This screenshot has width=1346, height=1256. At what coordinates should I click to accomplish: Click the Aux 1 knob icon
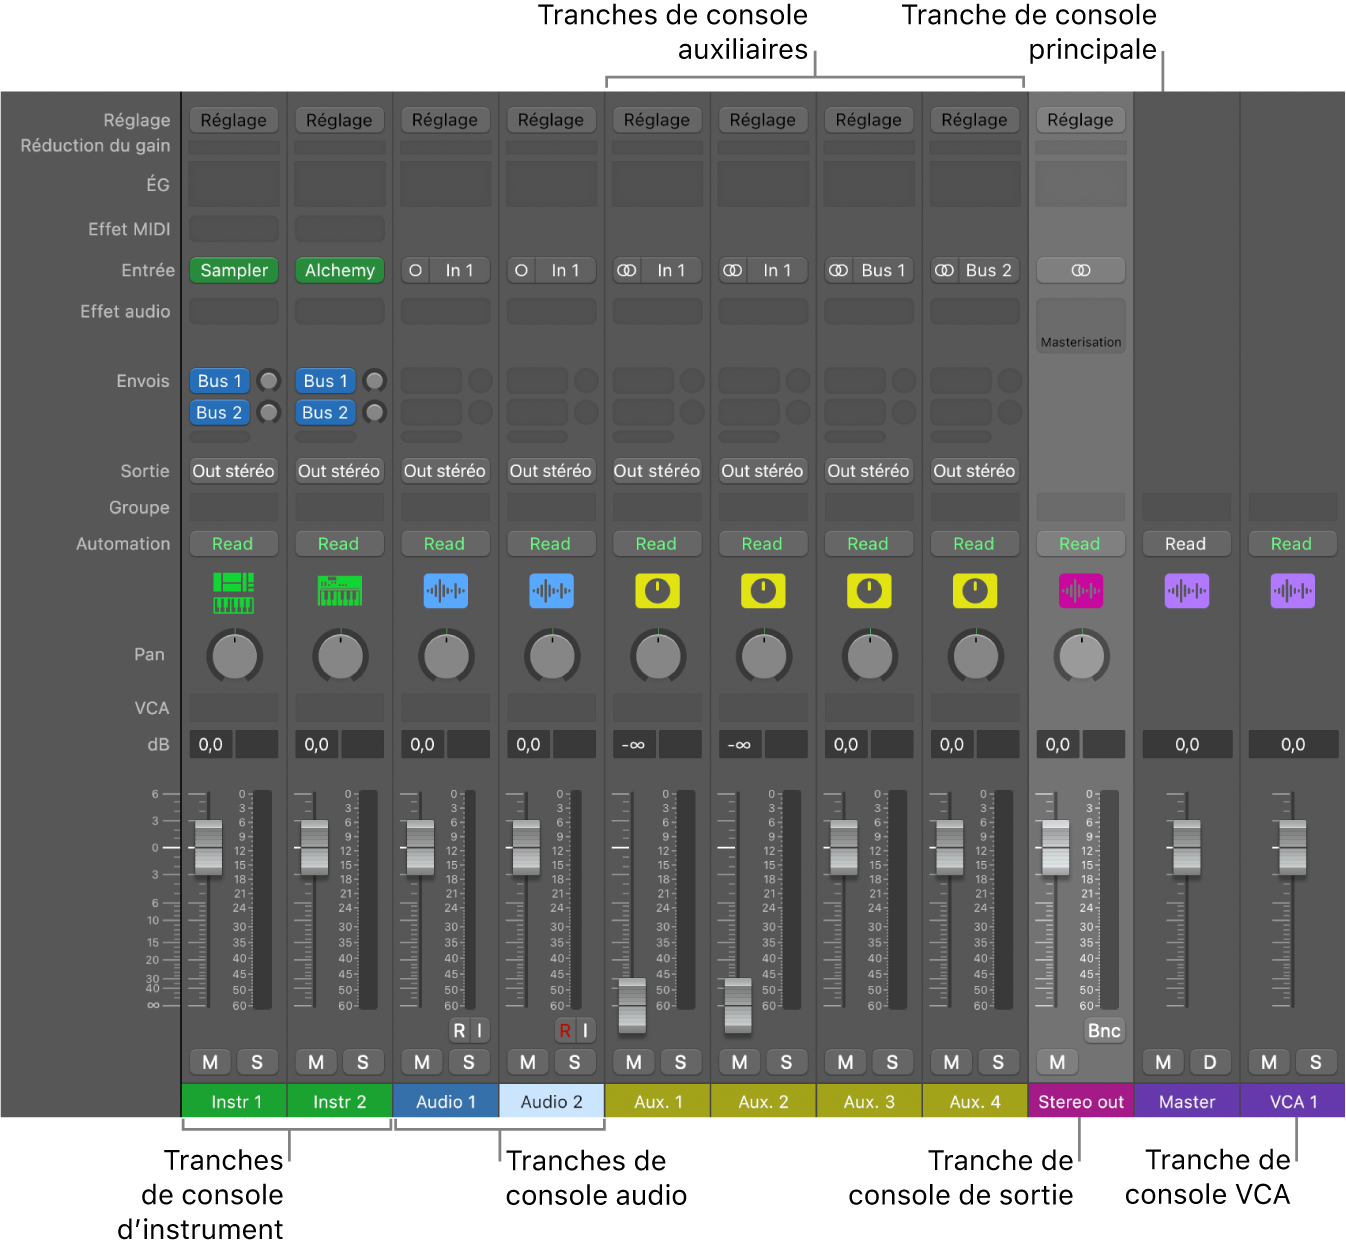[x=657, y=591]
